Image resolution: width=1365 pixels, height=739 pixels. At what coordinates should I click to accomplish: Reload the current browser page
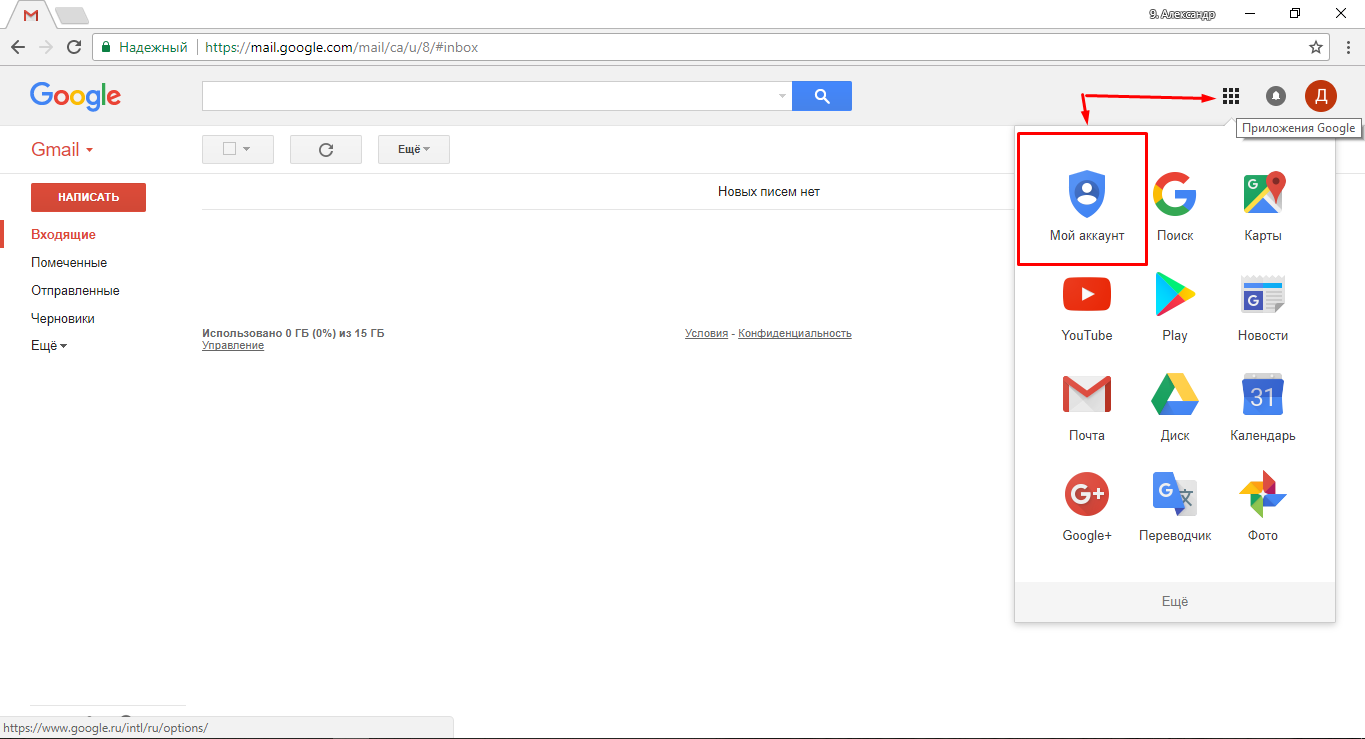tap(74, 47)
